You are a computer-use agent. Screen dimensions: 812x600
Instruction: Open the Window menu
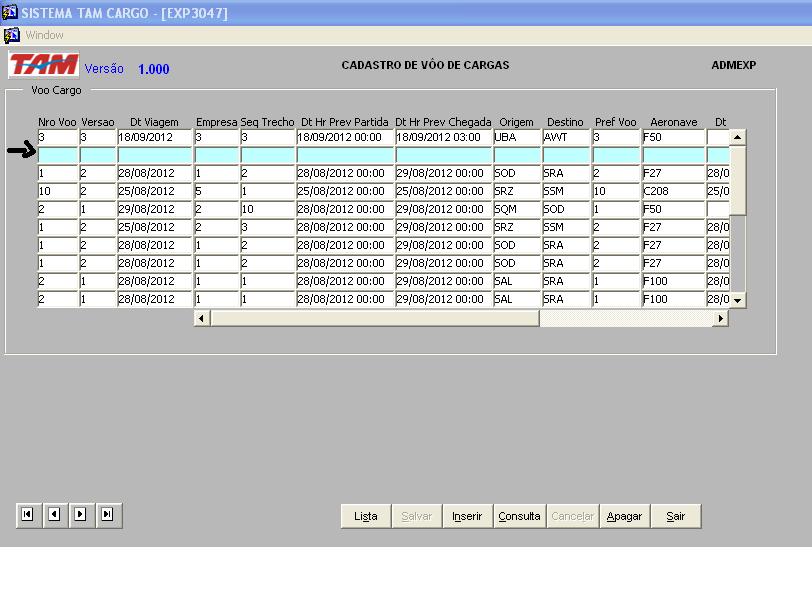[x=44, y=35]
